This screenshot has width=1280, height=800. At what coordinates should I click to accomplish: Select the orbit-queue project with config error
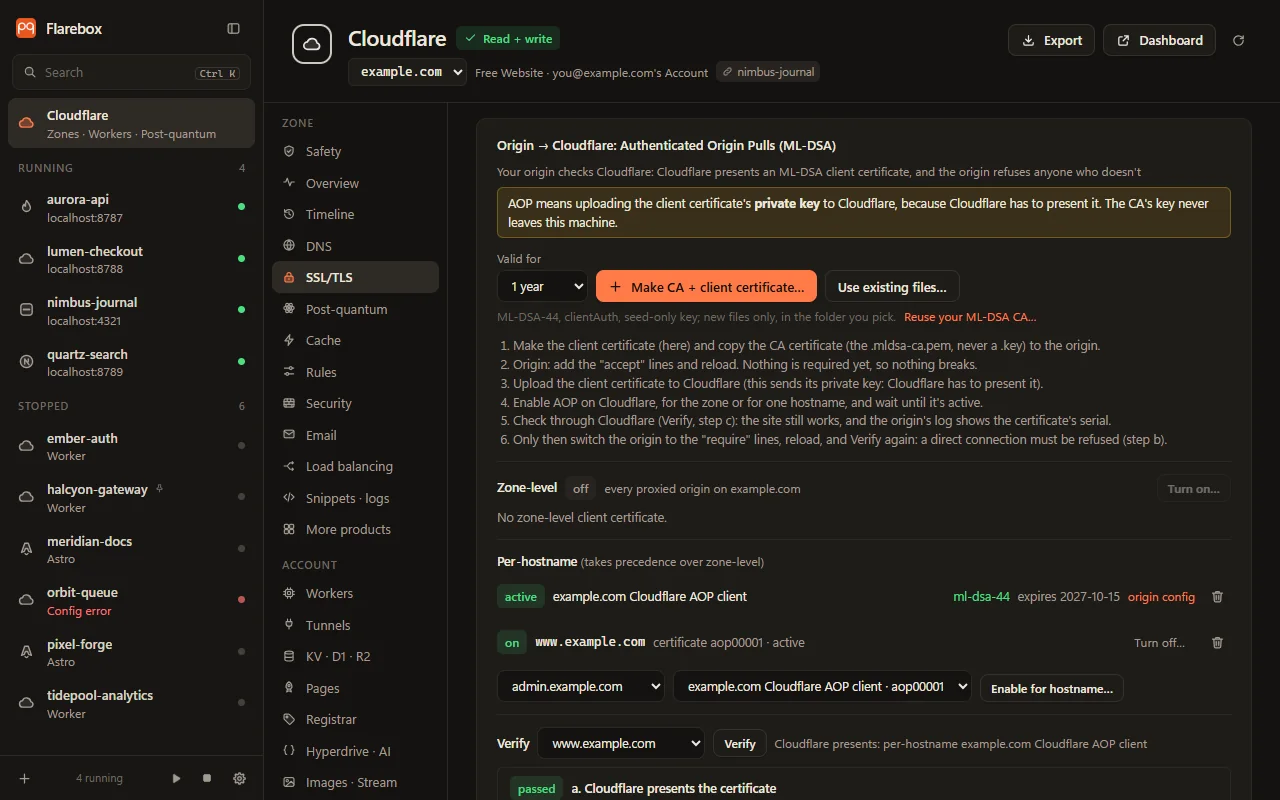[x=131, y=601]
